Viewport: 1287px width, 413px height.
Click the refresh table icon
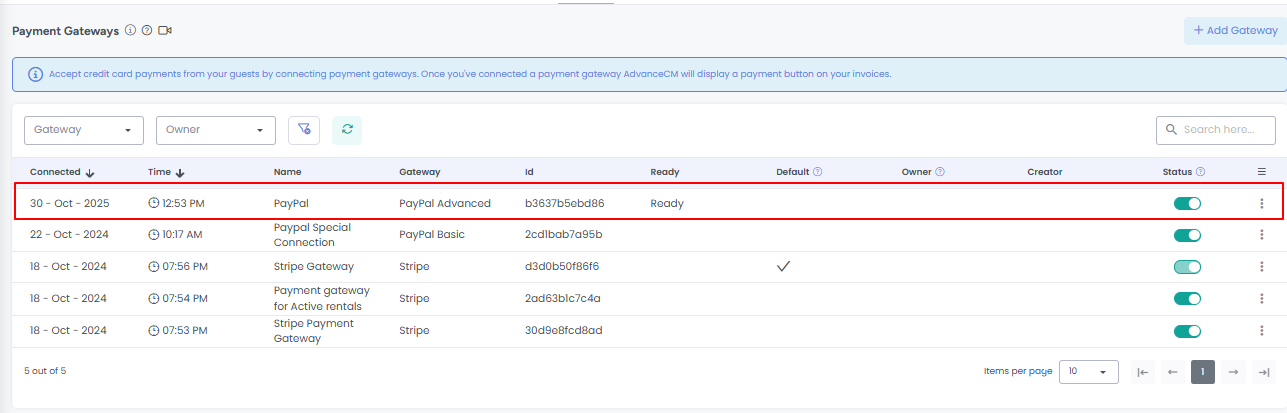(x=347, y=130)
